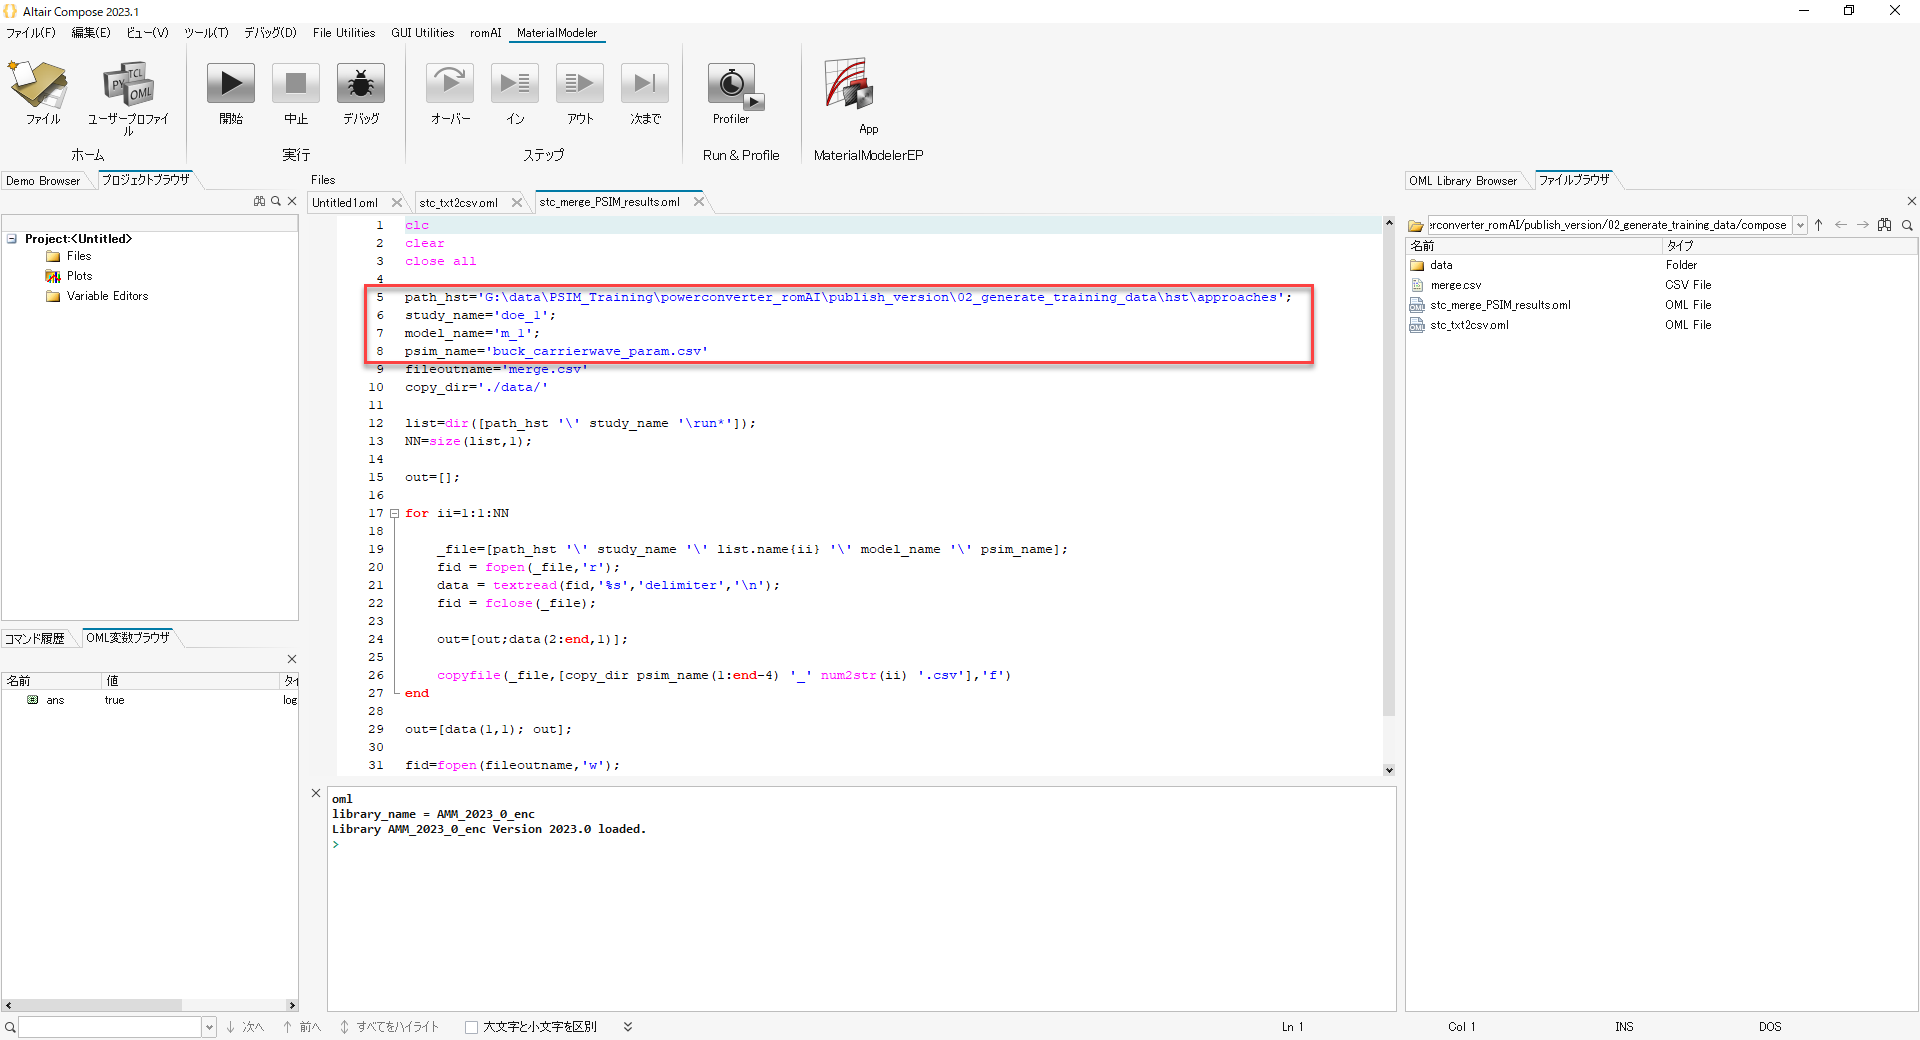Collapse the for loop at line 17
1920x1040 pixels.
(x=395, y=513)
